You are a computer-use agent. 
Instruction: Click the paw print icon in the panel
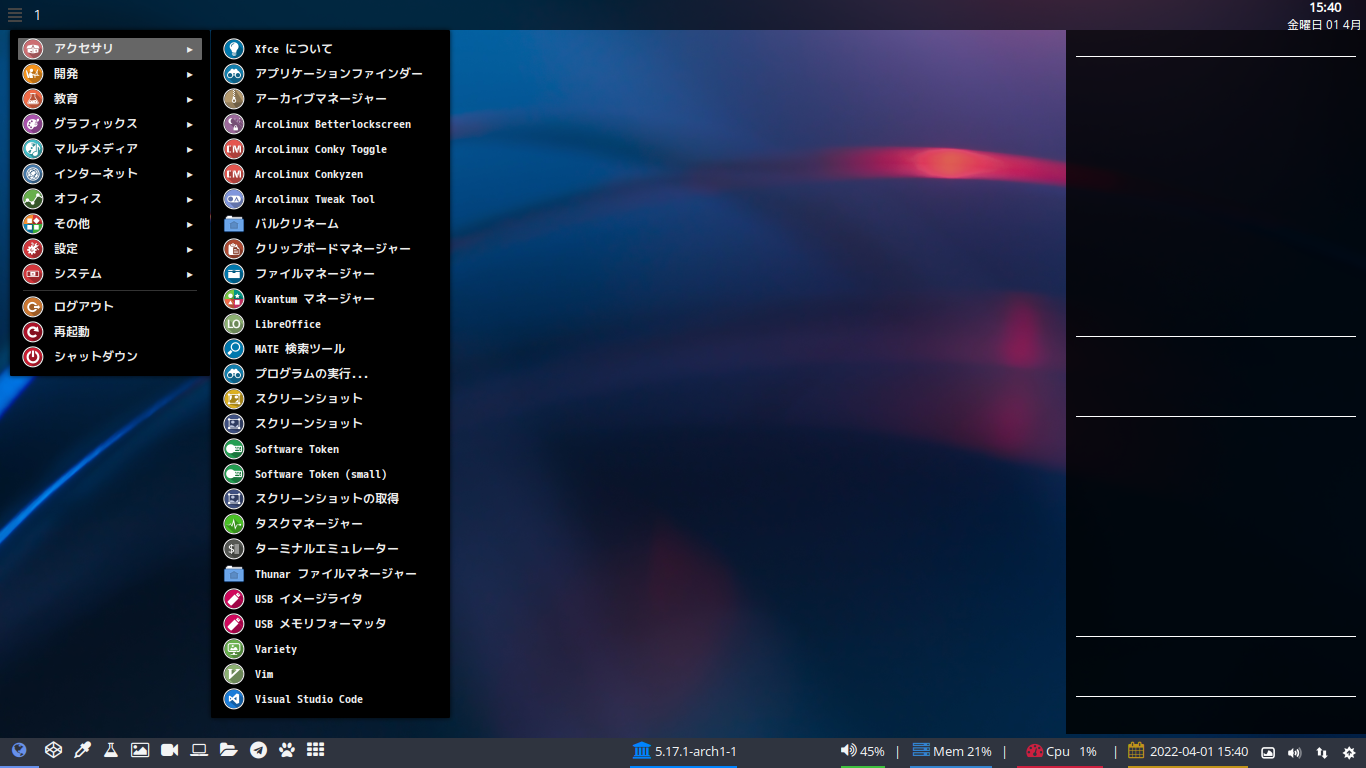[287, 750]
